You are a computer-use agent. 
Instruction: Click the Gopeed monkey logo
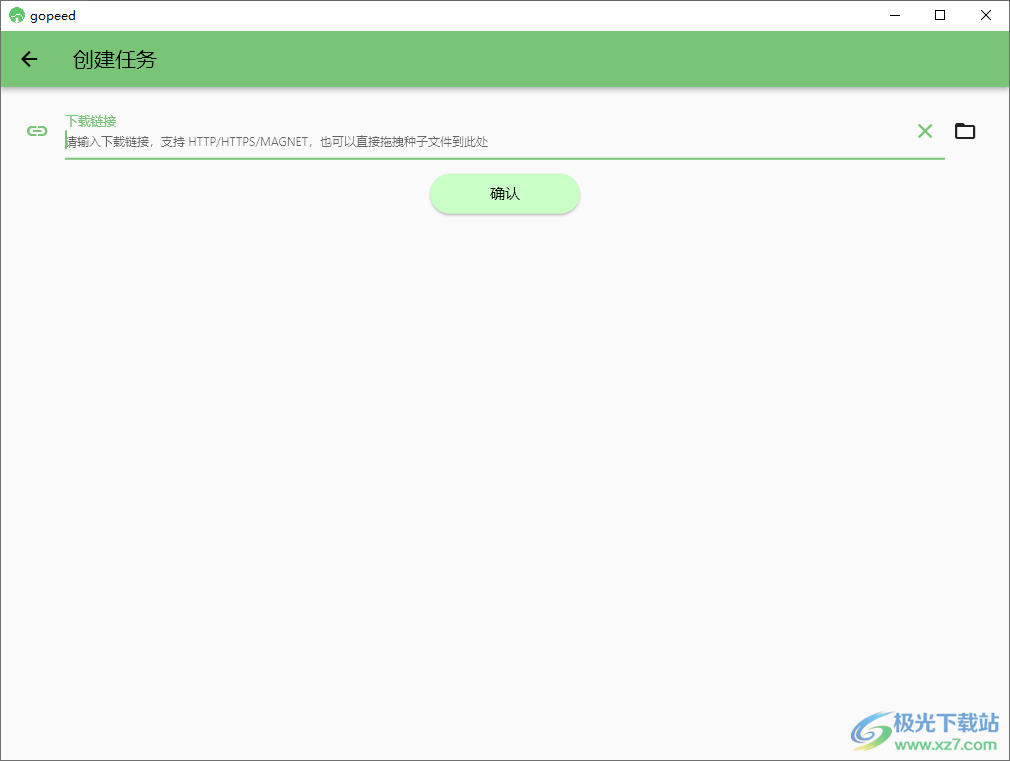point(16,15)
